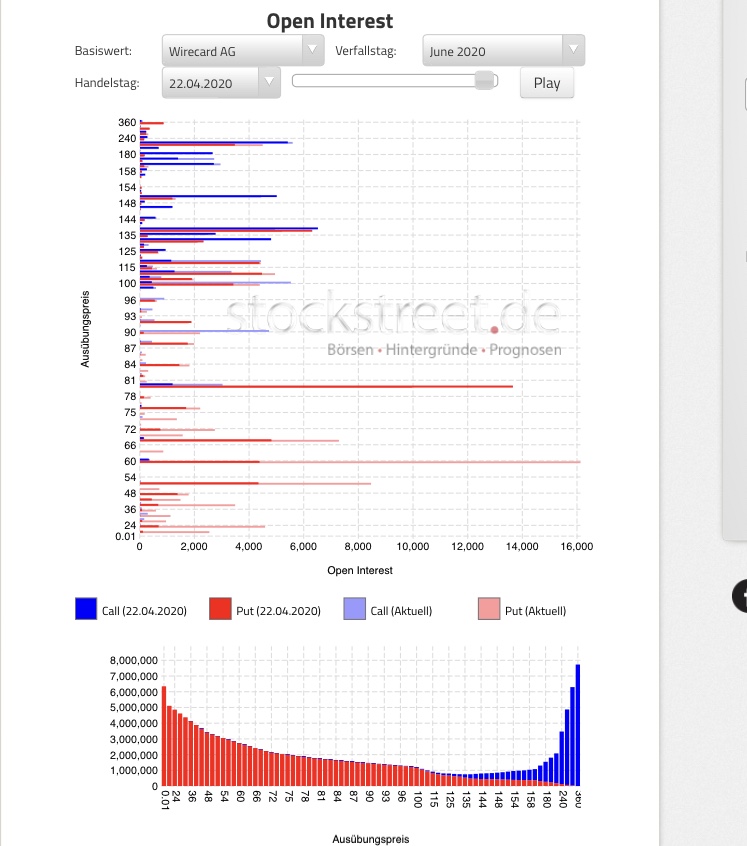The image size is (747, 846).
Task: Click the Verfallstag label
Action: click(366, 51)
